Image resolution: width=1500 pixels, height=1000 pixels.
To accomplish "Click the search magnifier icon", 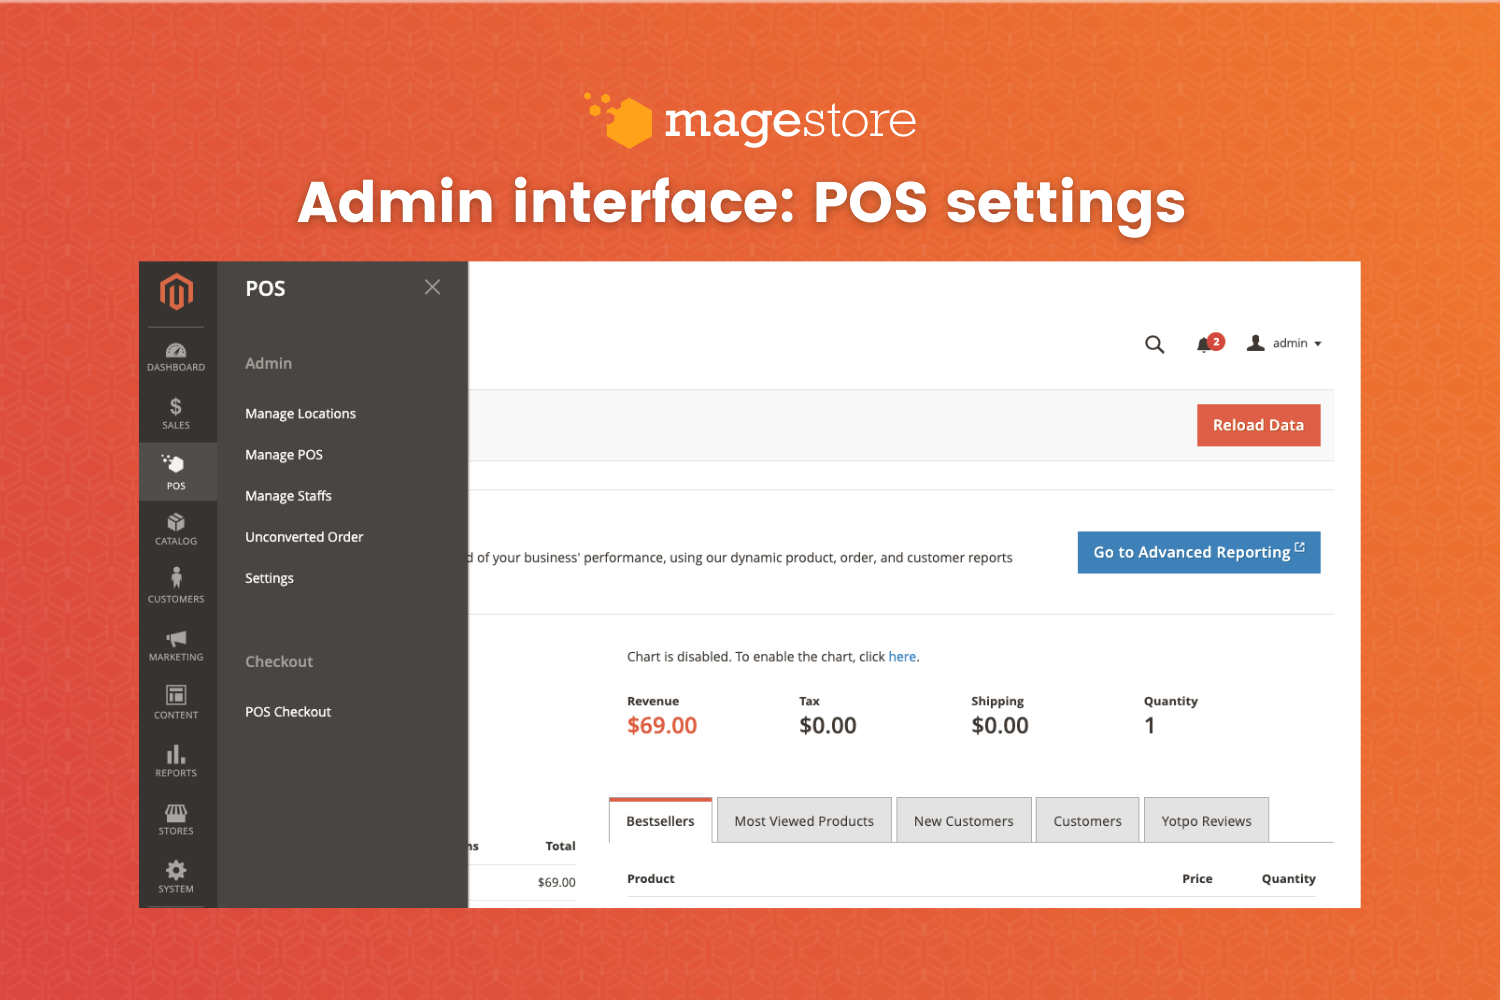I will pos(1154,344).
